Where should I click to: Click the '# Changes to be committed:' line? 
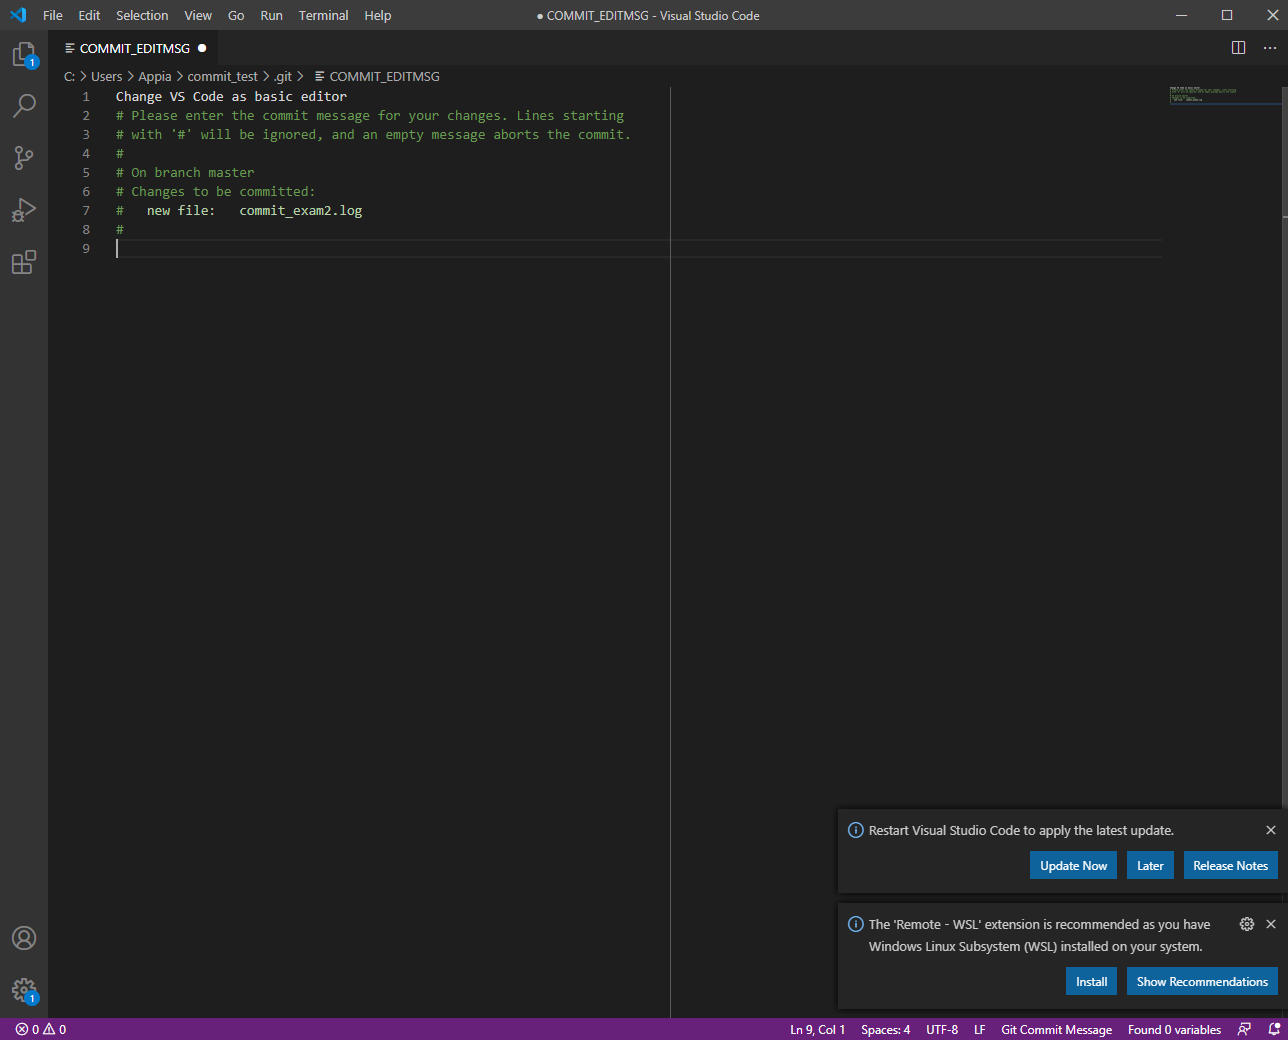tap(215, 191)
